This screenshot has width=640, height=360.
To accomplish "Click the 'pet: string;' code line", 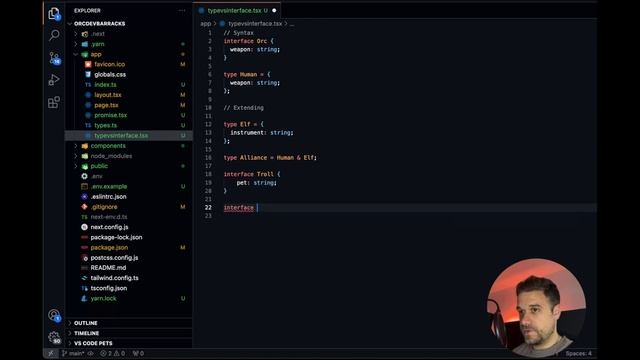I will 256,182.
